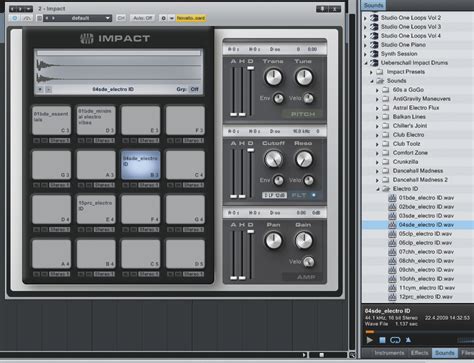Open the gear settings icon in Impact toolbar
The width and height of the screenshot is (474, 363).
[x=163, y=18]
